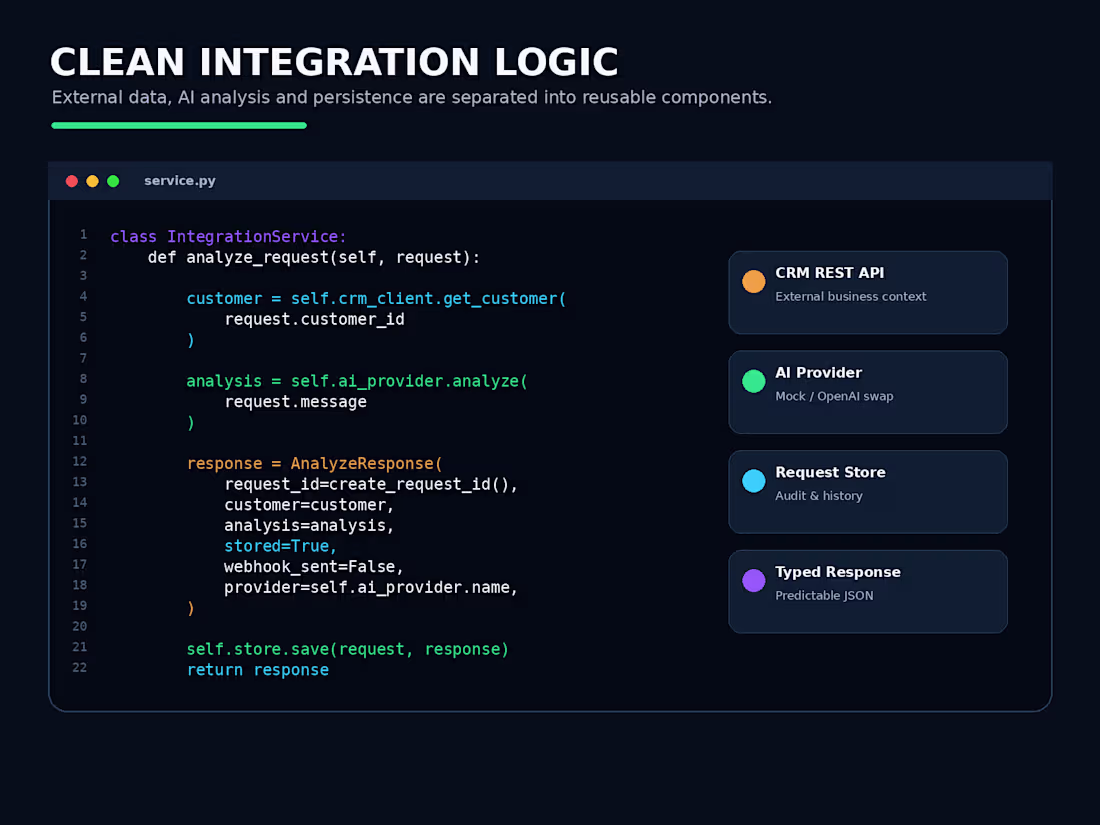
Task: Click 'customer=customer,' code line
Action: click(x=309, y=505)
